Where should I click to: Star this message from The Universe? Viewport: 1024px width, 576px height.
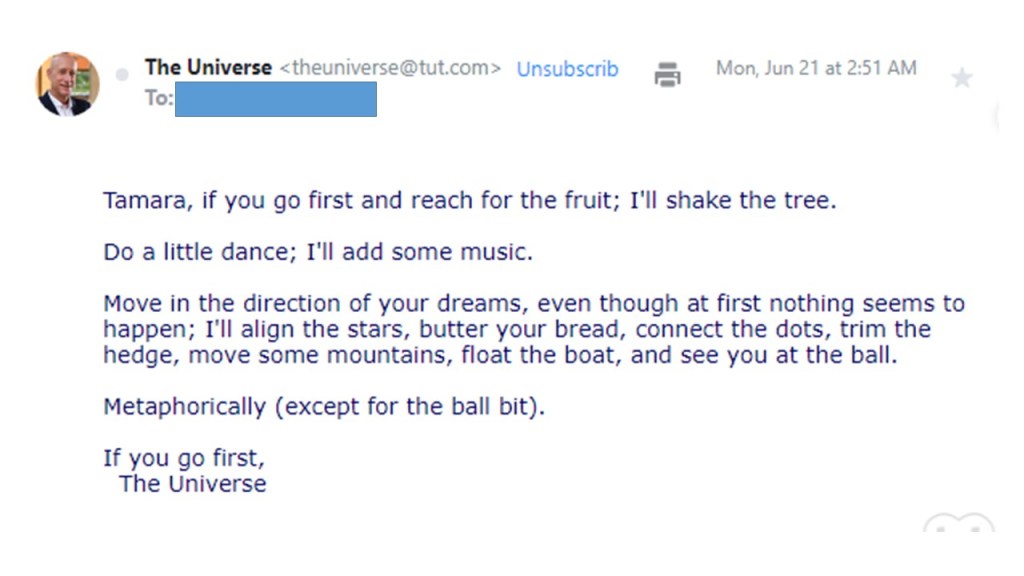[x=961, y=78]
